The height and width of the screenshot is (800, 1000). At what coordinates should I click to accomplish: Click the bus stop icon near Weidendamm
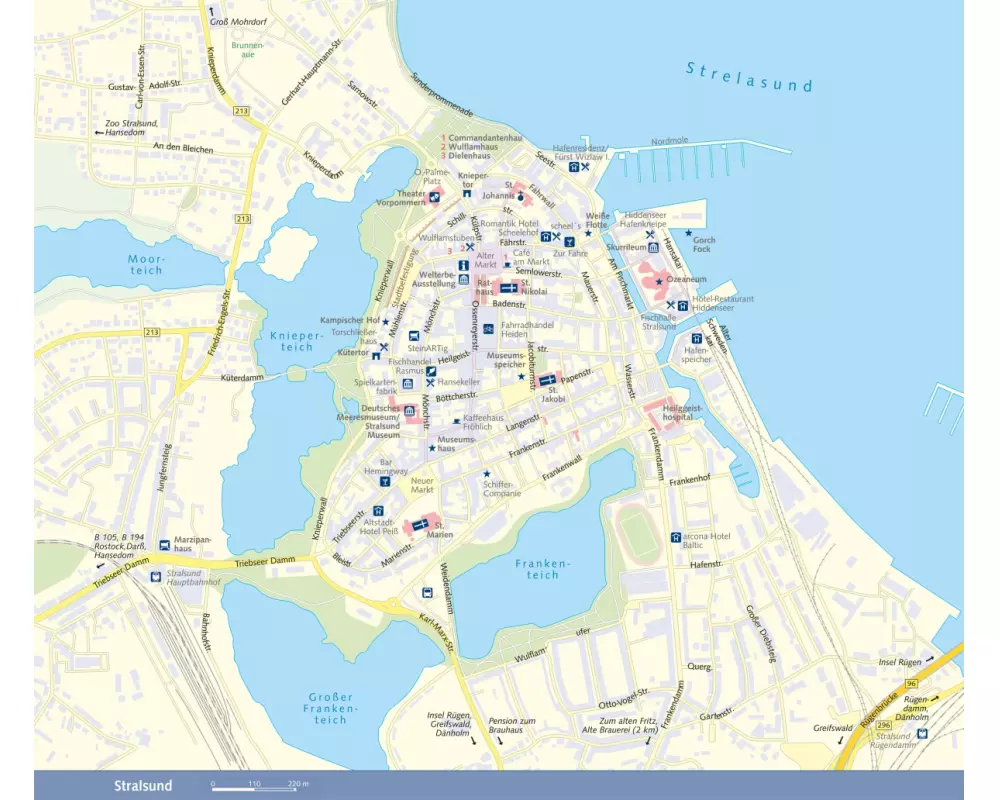(426, 592)
